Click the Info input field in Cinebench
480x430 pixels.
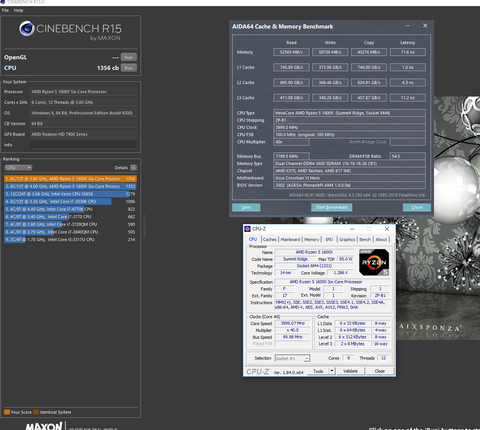pos(83,145)
